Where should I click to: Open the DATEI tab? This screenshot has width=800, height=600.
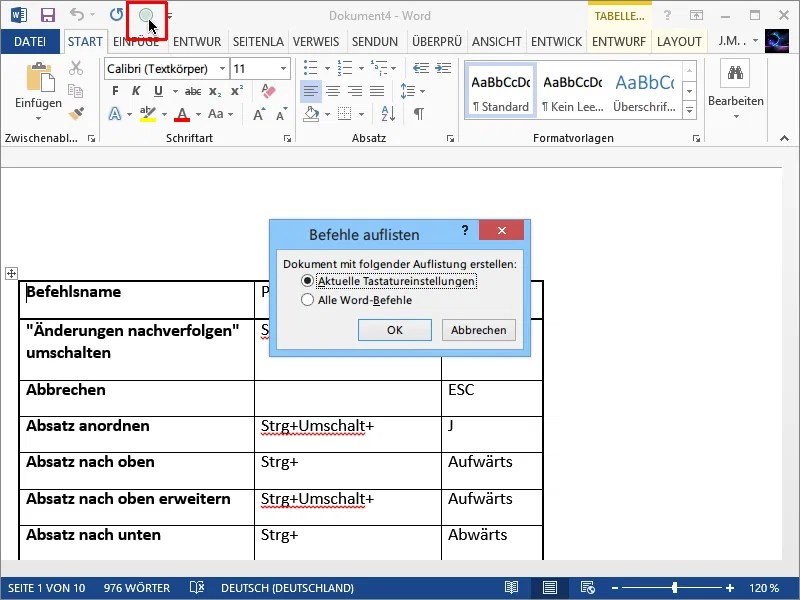click(30, 41)
